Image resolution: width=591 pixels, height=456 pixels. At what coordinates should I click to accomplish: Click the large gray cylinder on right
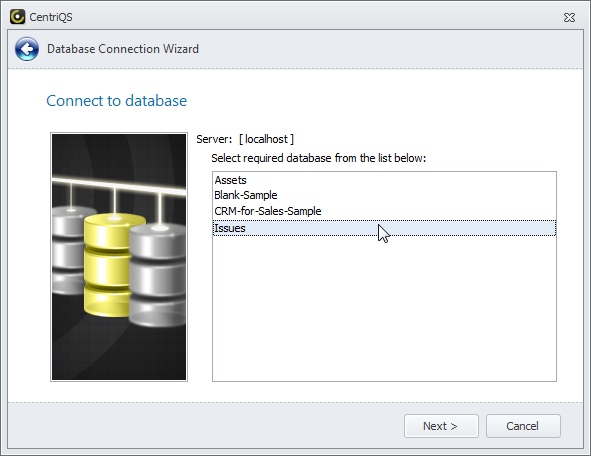click(158, 275)
